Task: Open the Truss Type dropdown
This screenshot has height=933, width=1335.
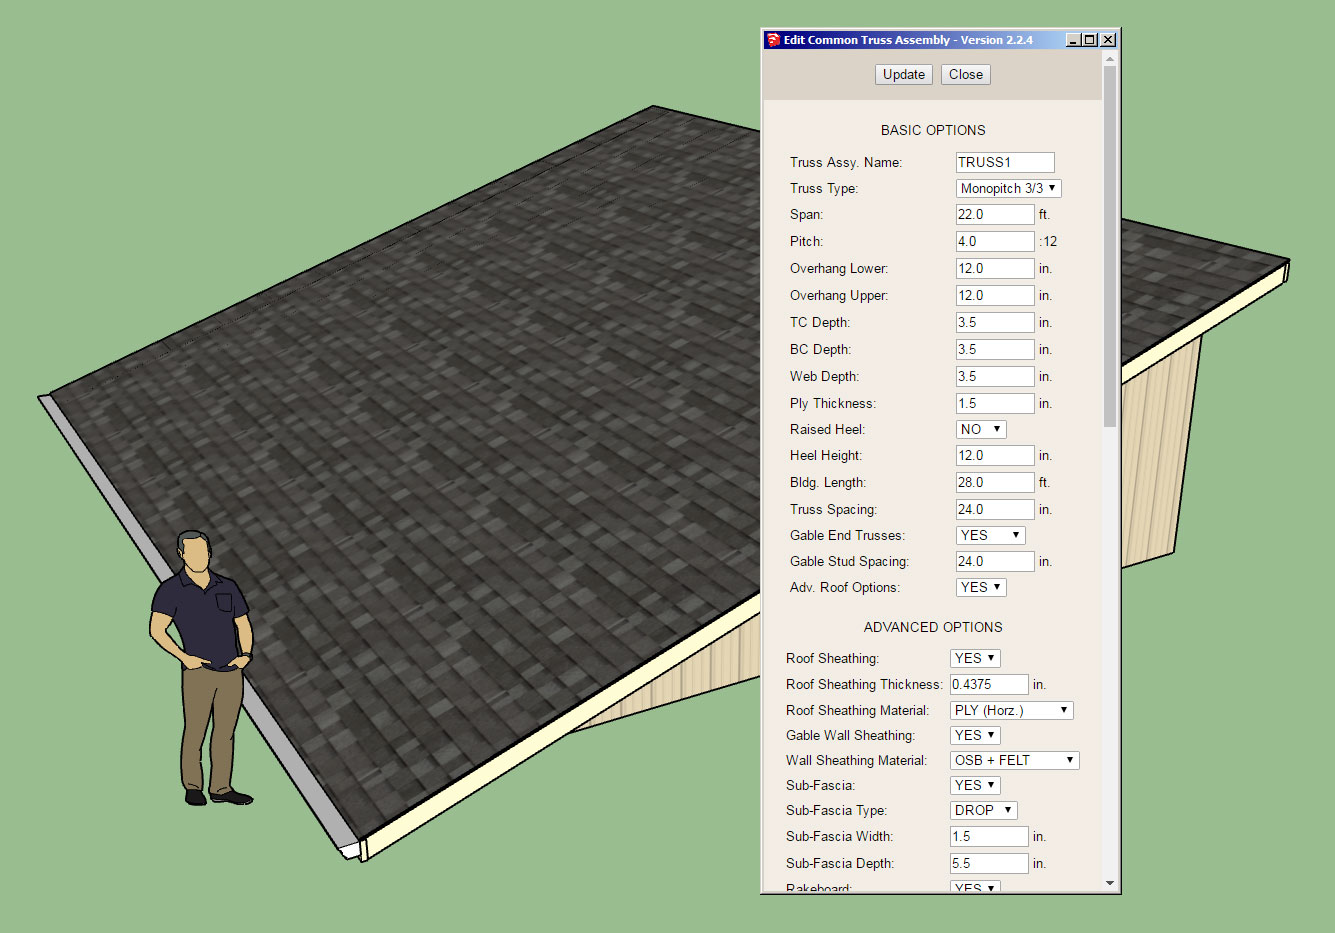Action: point(1008,188)
